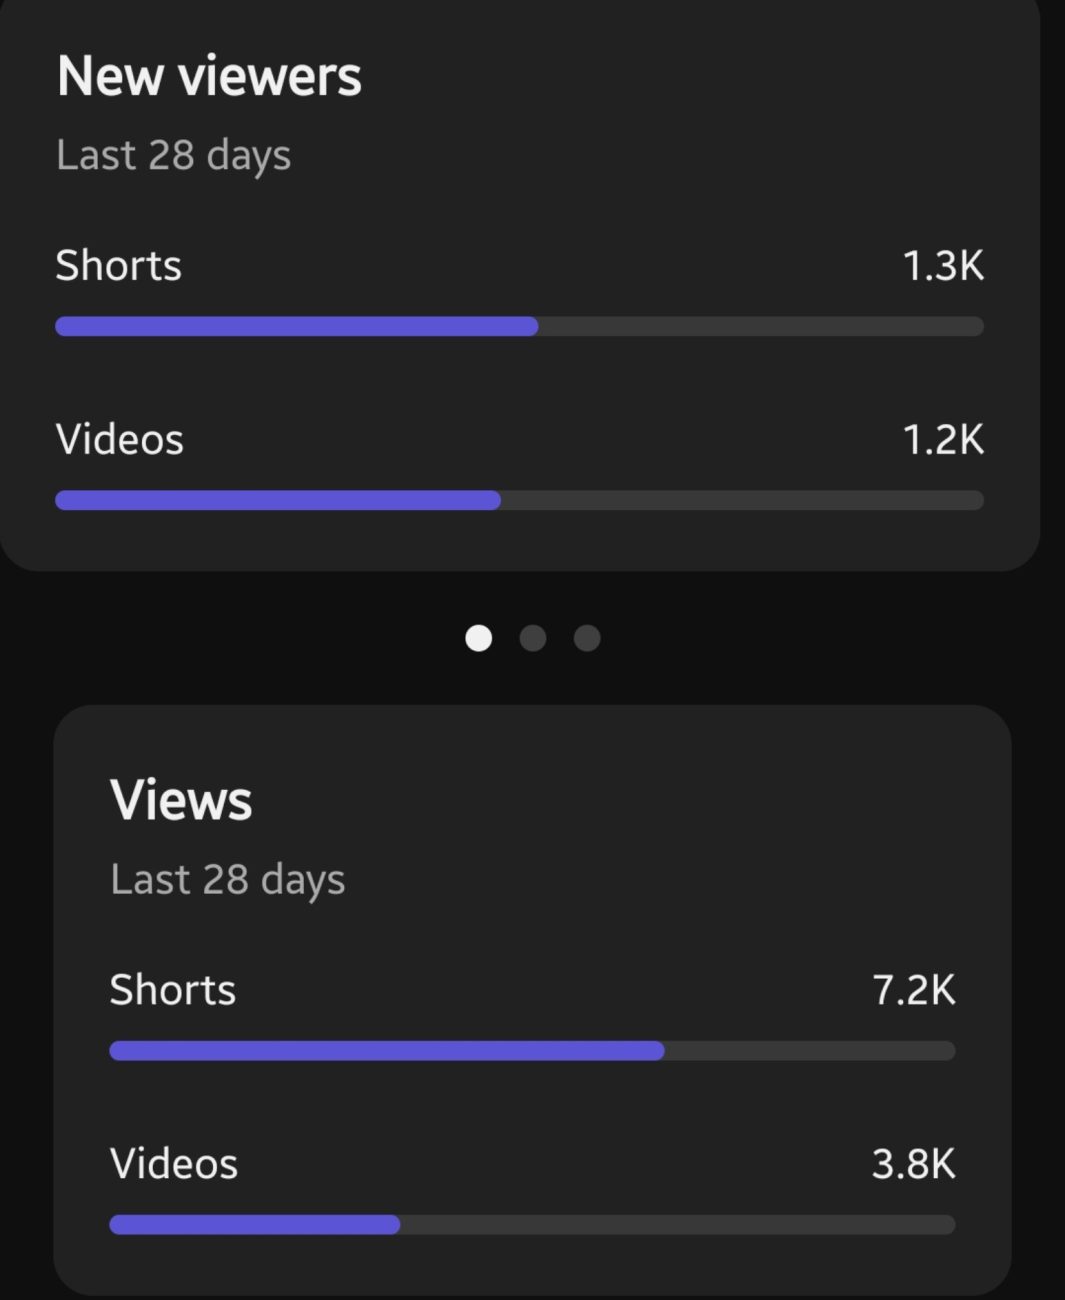
Task: Select Videos progress bar in Views card
Action: [x=532, y=1224]
